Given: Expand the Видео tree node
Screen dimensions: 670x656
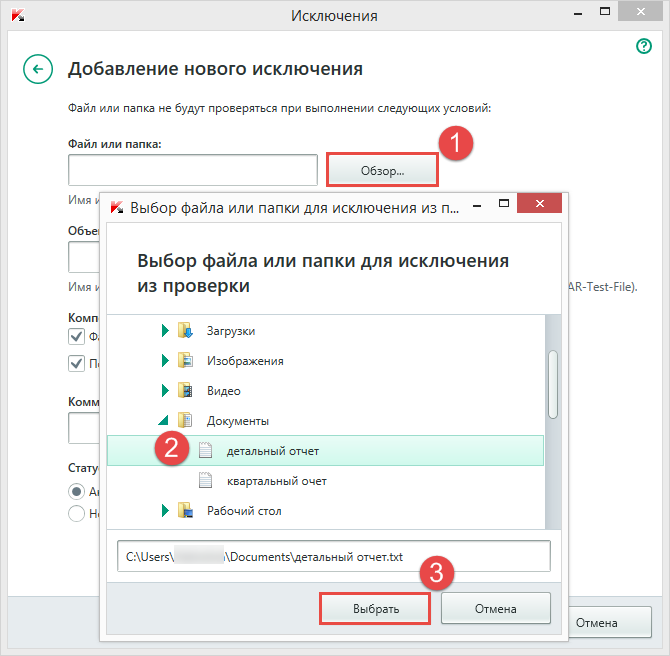Looking at the screenshot, I should tap(165, 390).
